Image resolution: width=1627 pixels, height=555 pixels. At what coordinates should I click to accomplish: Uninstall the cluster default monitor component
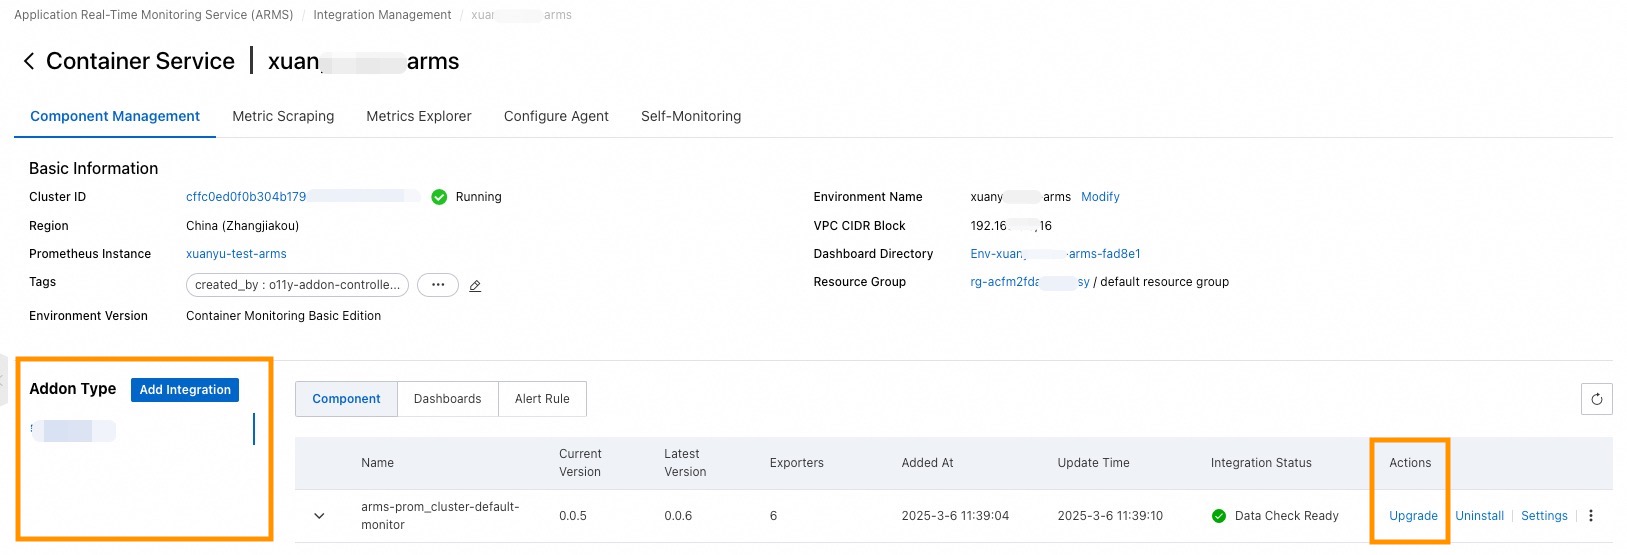tap(1479, 516)
